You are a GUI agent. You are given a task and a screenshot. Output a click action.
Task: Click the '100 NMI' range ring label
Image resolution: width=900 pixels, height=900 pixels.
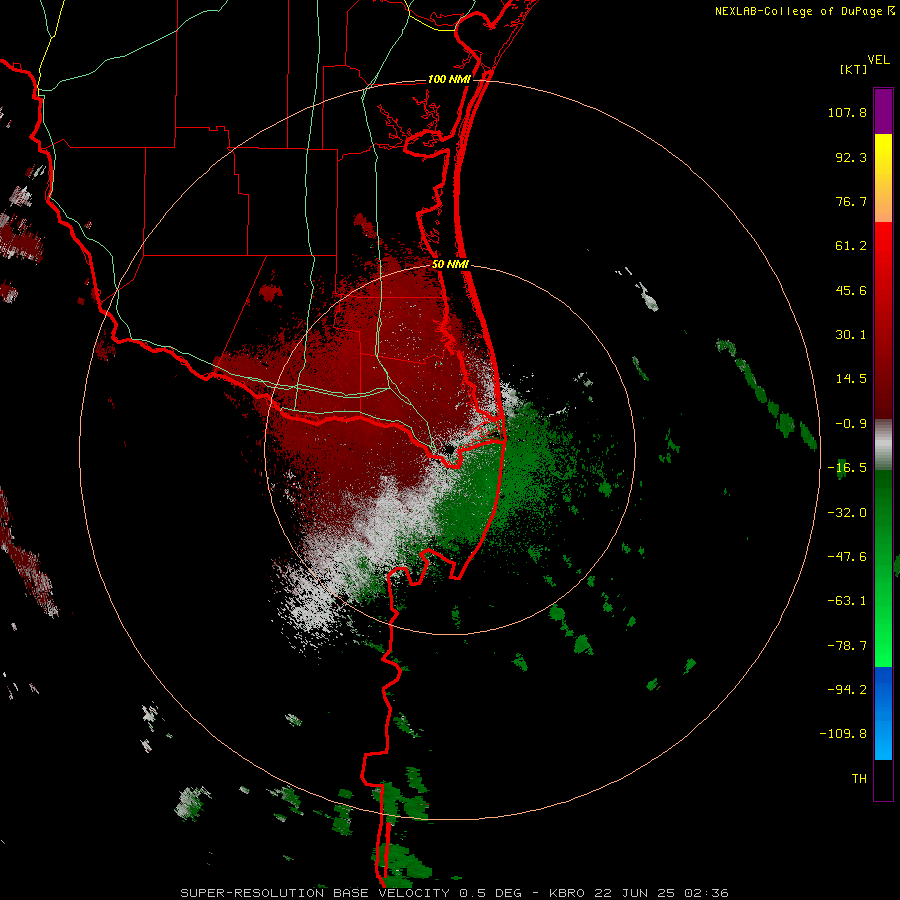449,79
